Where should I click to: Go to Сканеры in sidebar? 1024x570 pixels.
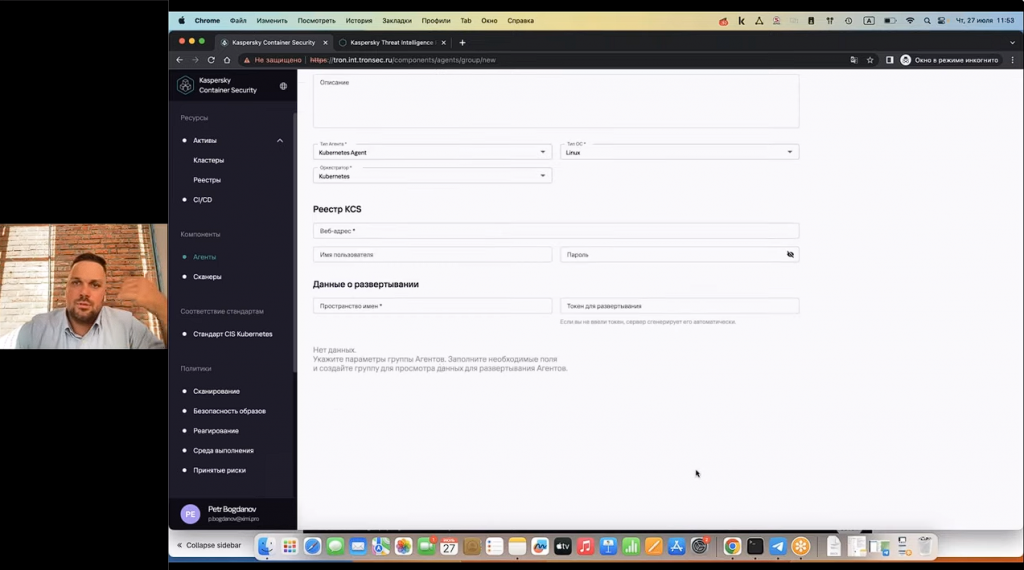207,277
